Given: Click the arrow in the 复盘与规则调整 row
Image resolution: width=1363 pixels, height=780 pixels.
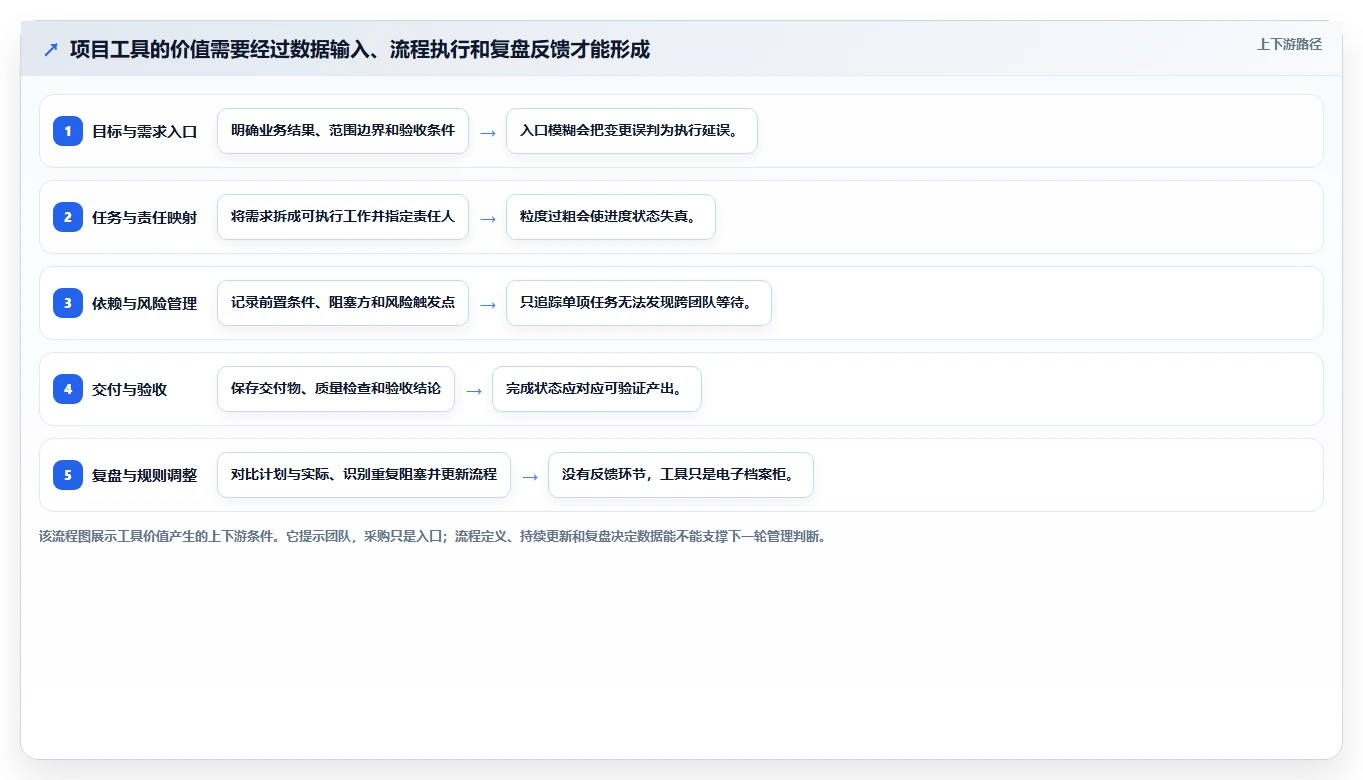Looking at the screenshot, I should click(x=530, y=477).
